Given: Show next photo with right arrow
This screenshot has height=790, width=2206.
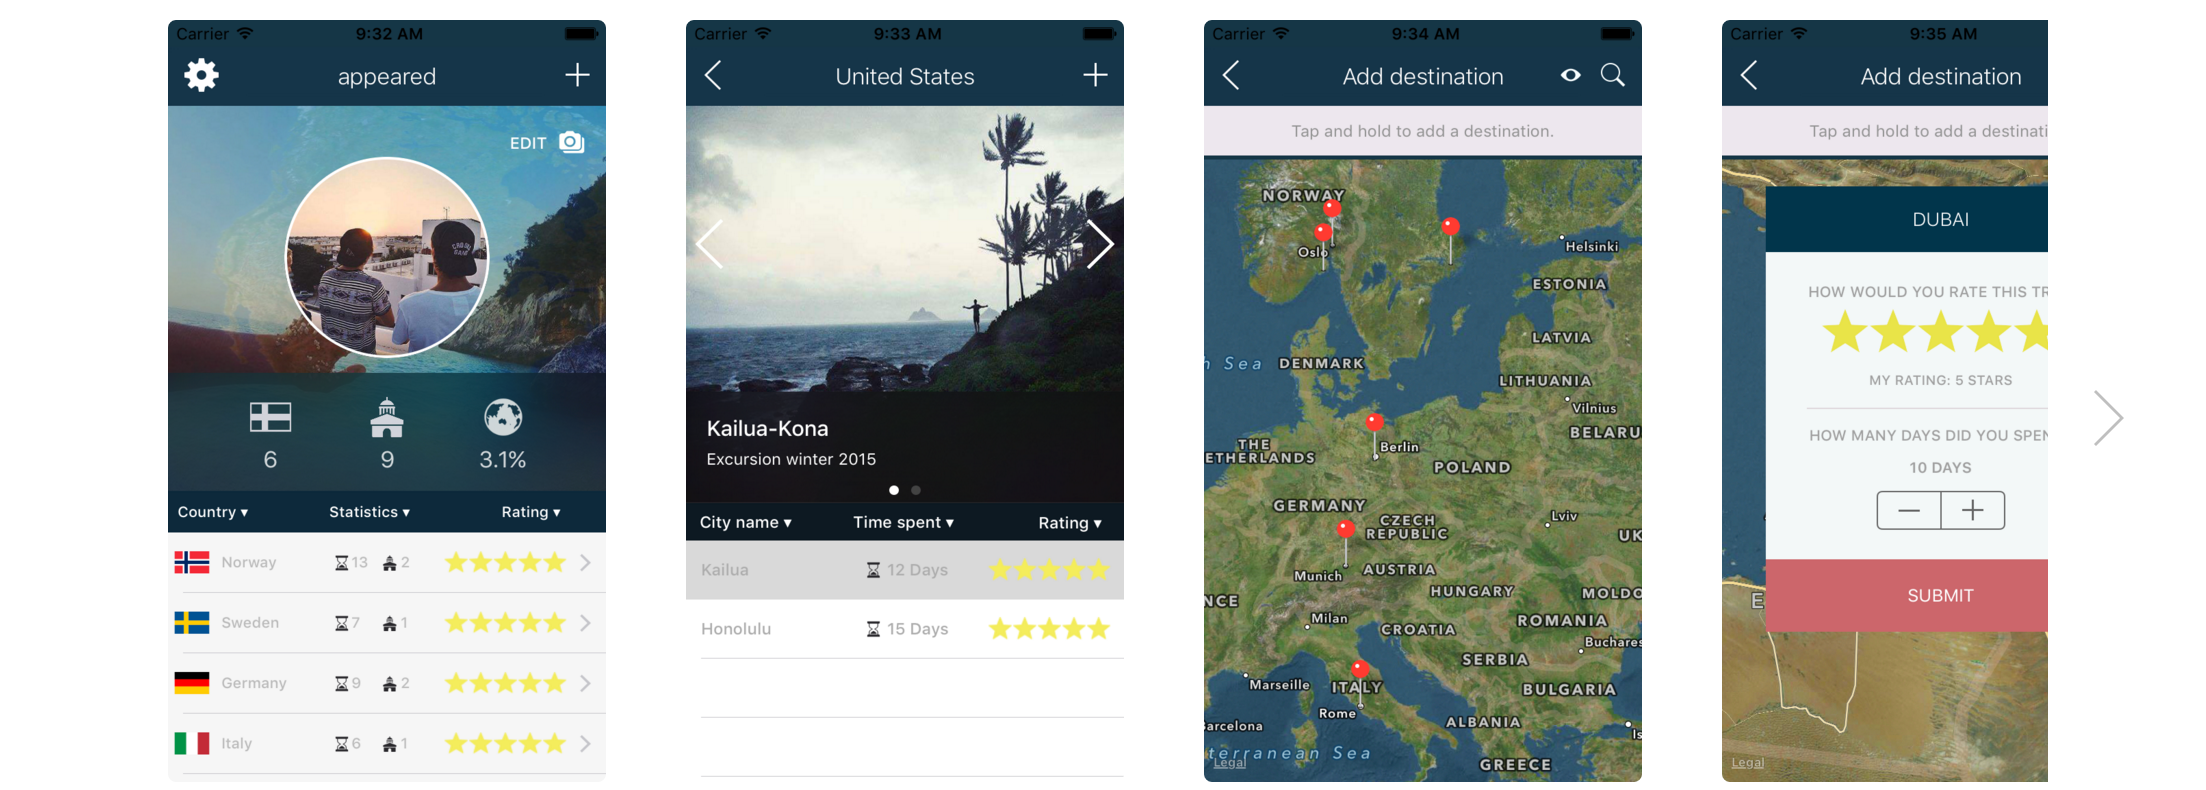Looking at the screenshot, I should point(1100,243).
